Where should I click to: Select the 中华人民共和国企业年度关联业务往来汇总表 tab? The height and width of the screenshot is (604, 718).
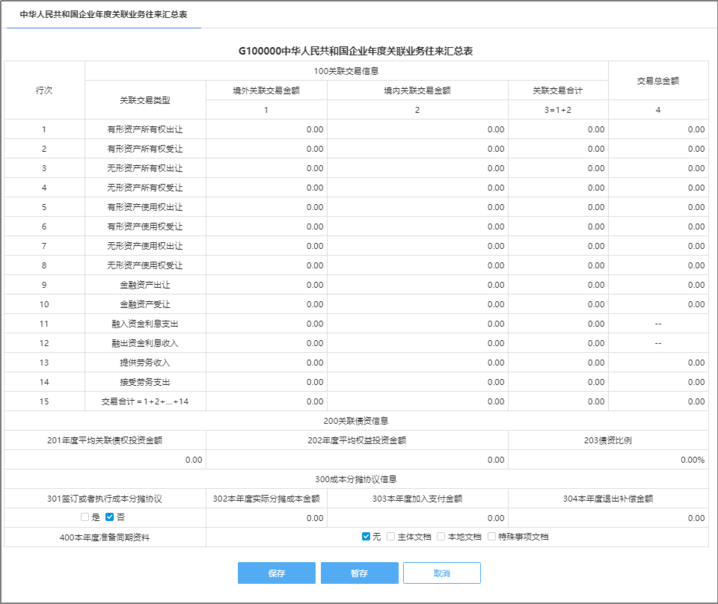coord(103,14)
